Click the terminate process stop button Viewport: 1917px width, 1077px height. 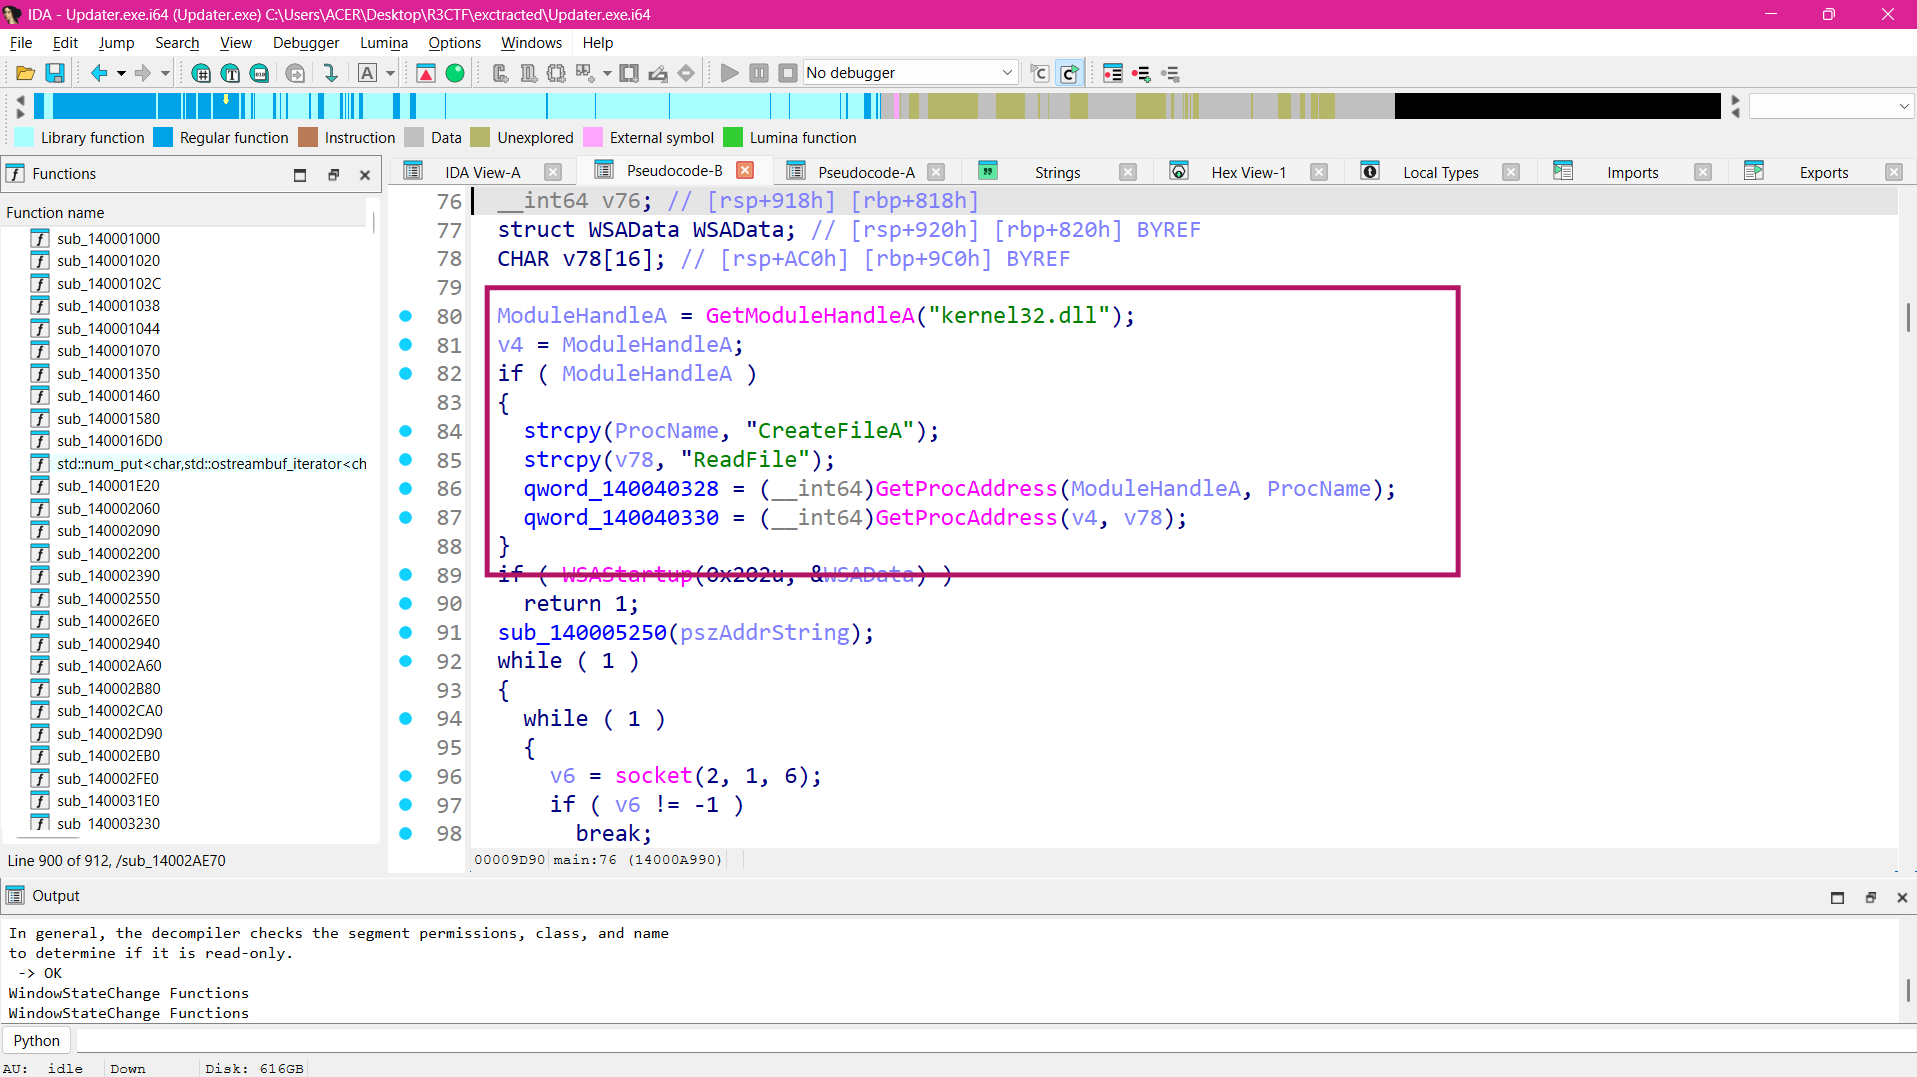coord(788,73)
